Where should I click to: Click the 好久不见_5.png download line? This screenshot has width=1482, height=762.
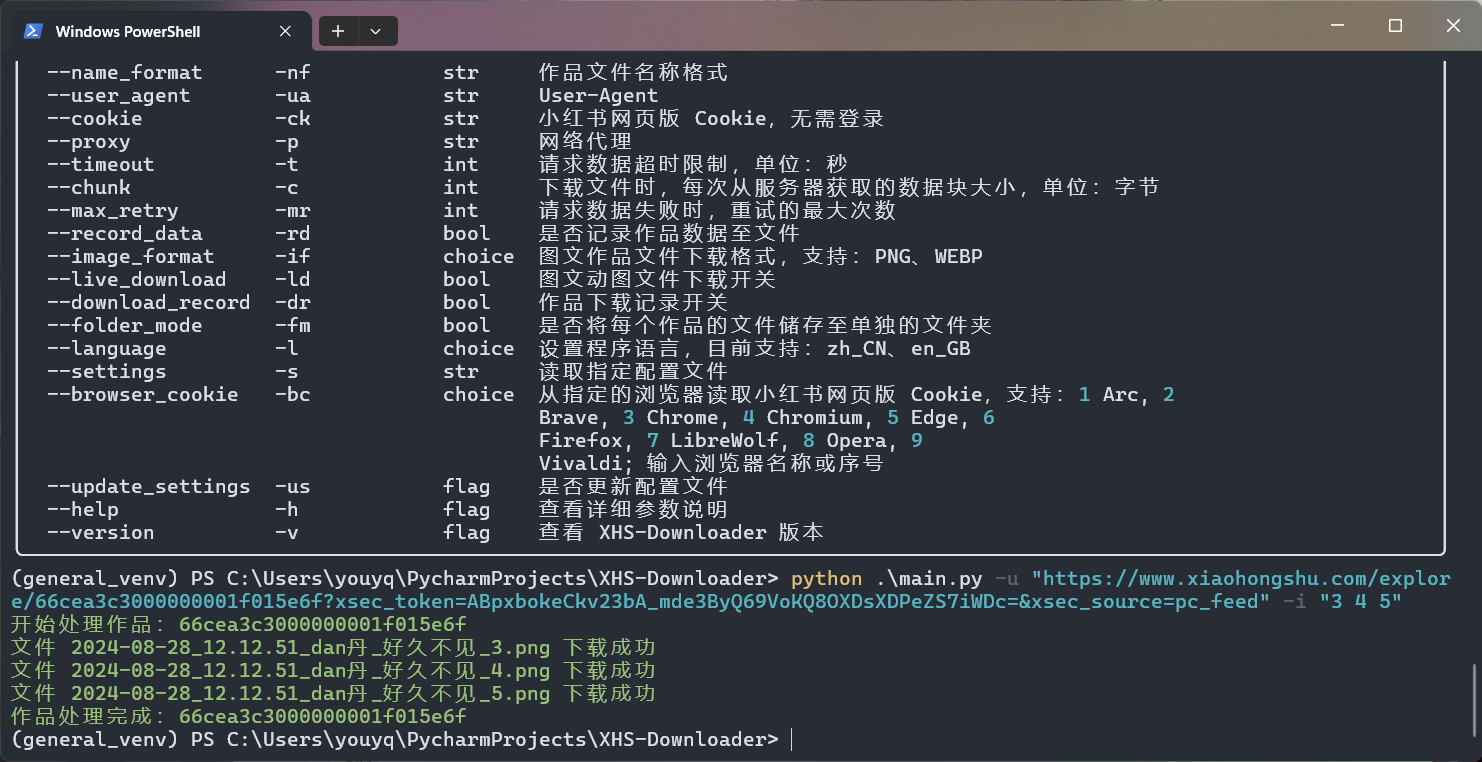(332, 694)
